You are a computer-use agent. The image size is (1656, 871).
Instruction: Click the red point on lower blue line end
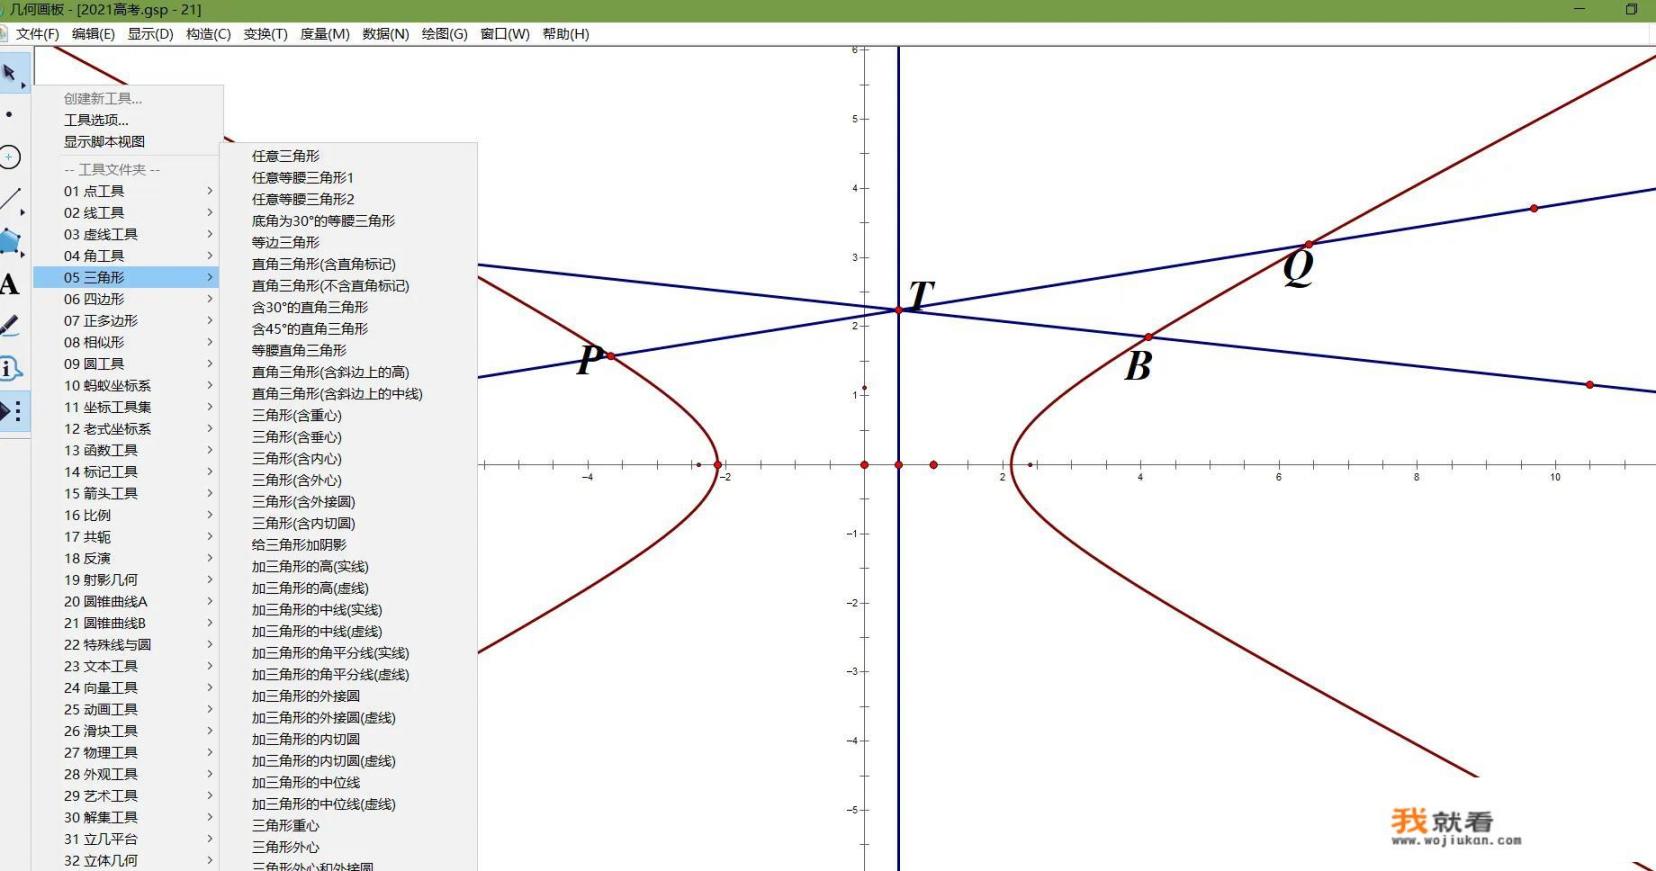click(x=1590, y=385)
